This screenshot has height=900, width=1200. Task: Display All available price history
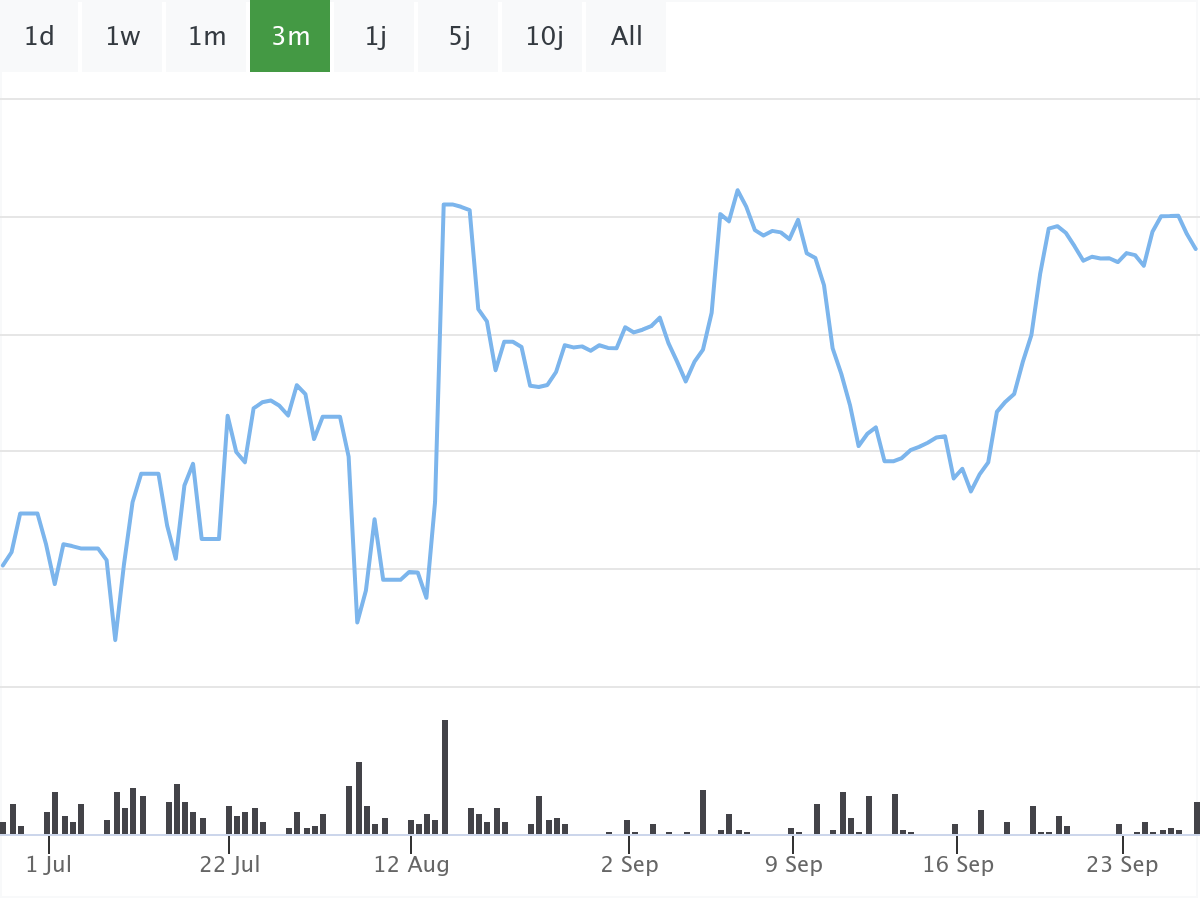(x=627, y=37)
